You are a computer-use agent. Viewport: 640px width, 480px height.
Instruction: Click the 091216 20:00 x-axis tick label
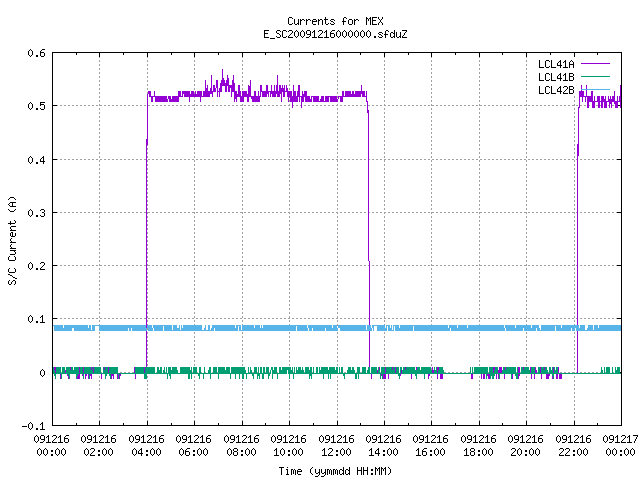click(x=525, y=446)
